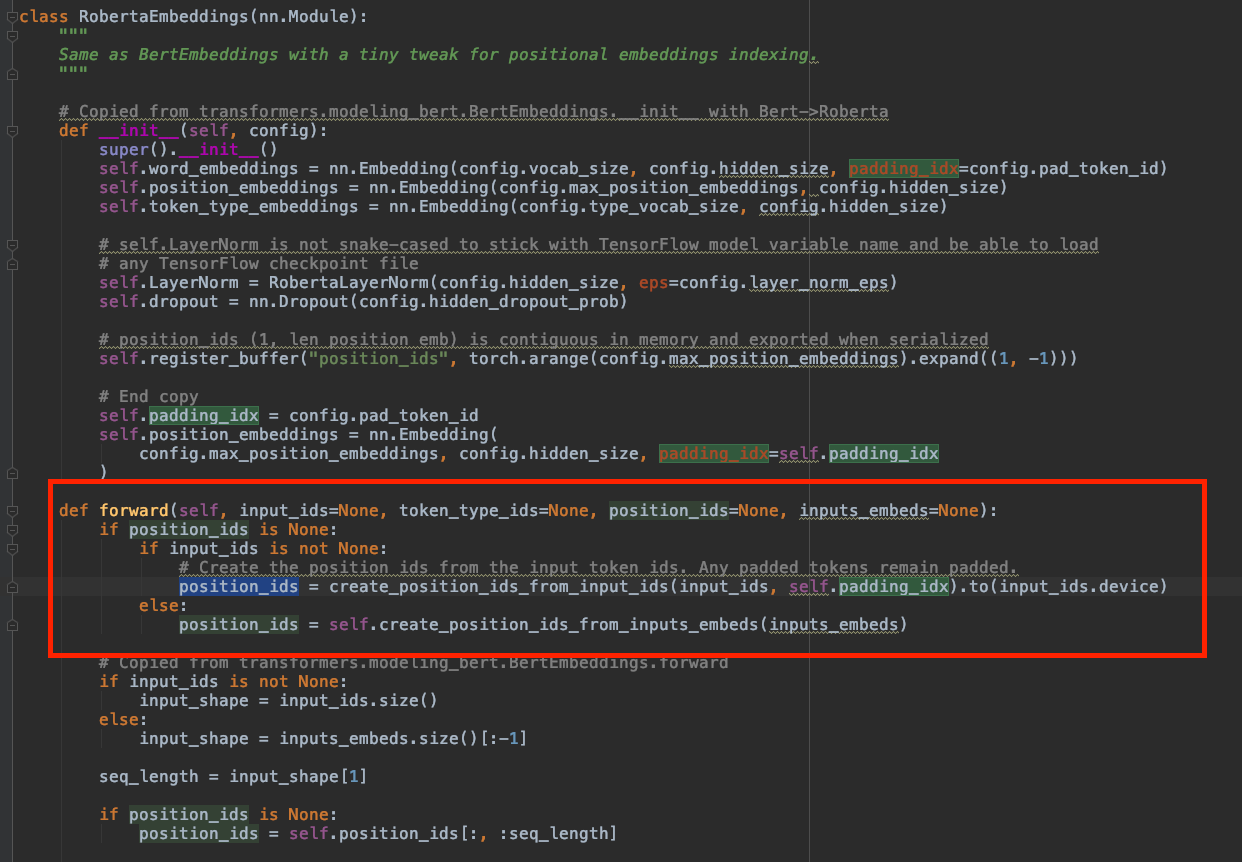Viewport: 1242px width, 862px height.
Task: Click 'token_type_ids=None' parameter
Action: [x=494, y=511]
